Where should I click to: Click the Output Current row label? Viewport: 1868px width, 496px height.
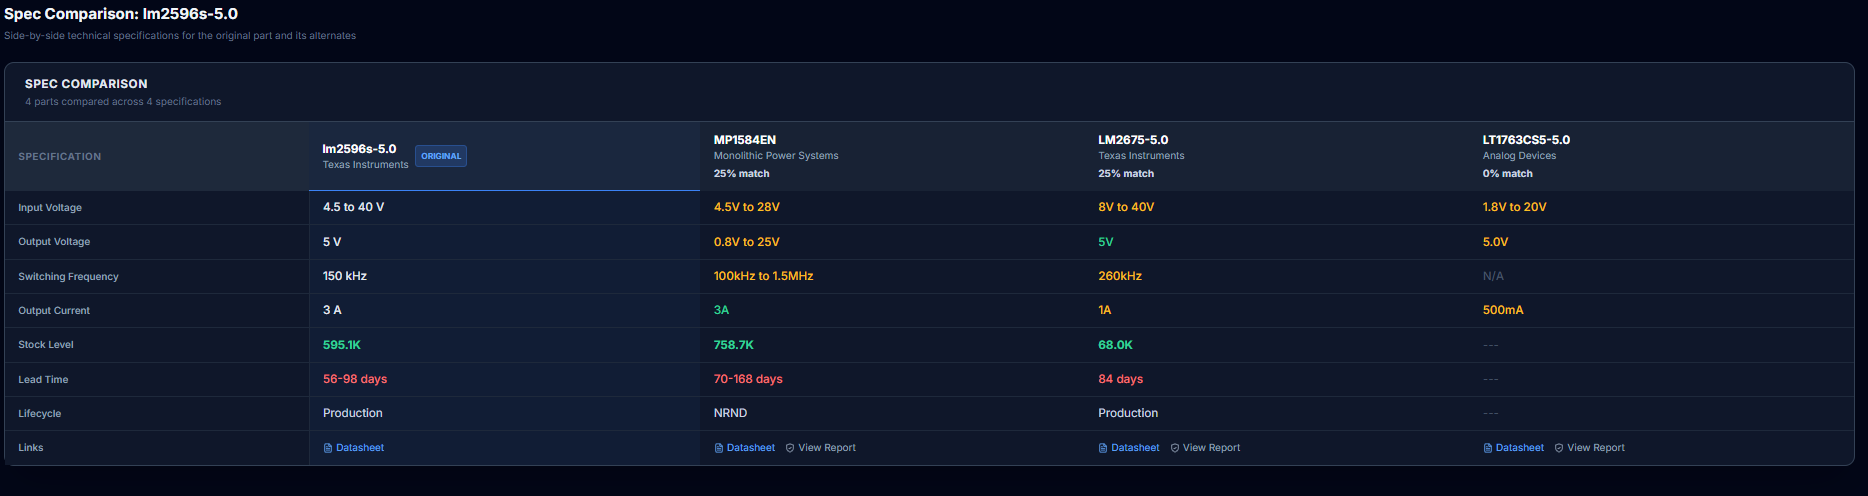click(54, 311)
